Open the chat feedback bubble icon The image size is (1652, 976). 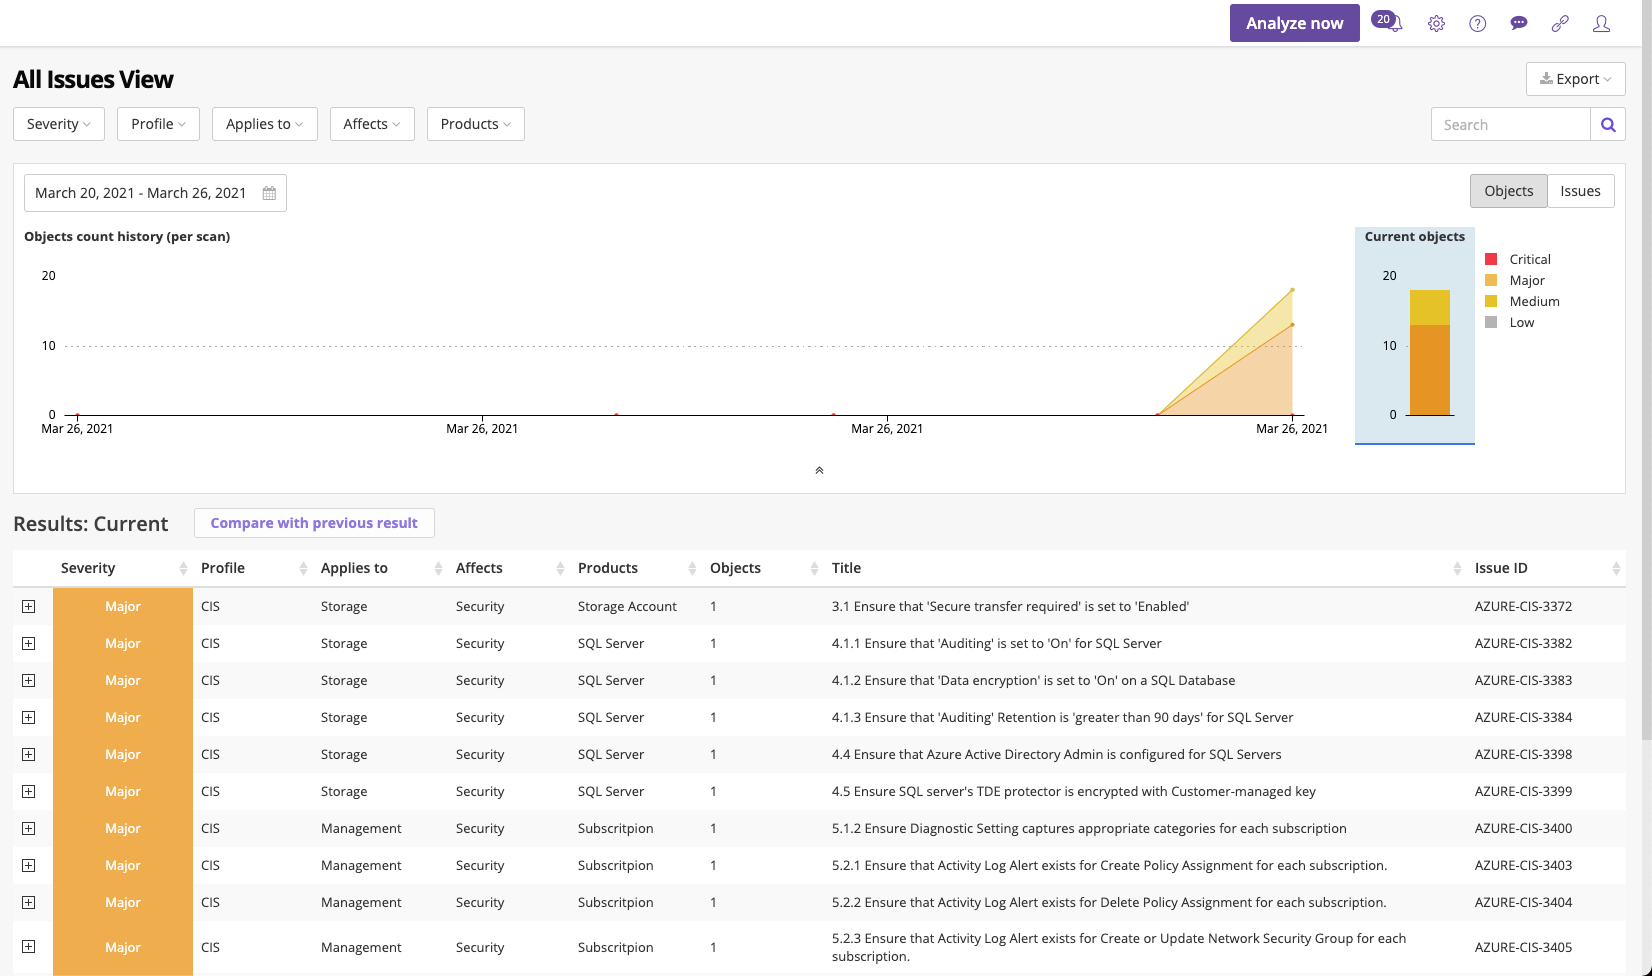1519,23
